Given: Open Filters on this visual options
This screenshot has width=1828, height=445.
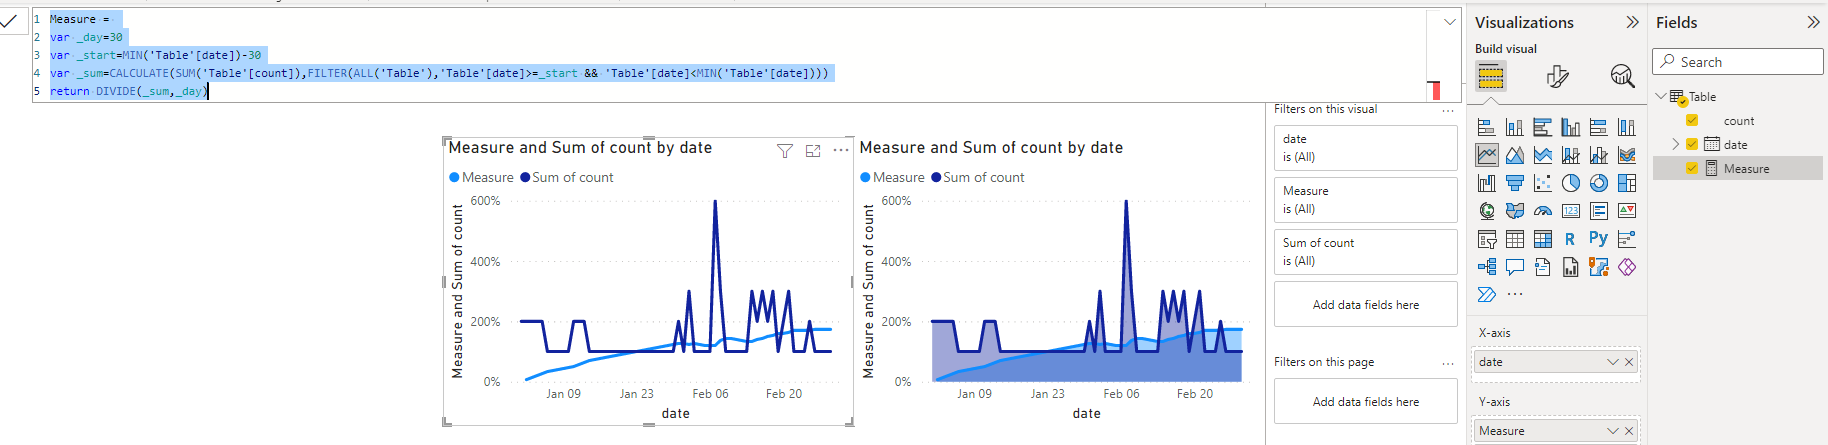Looking at the screenshot, I should [x=1447, y=110].
